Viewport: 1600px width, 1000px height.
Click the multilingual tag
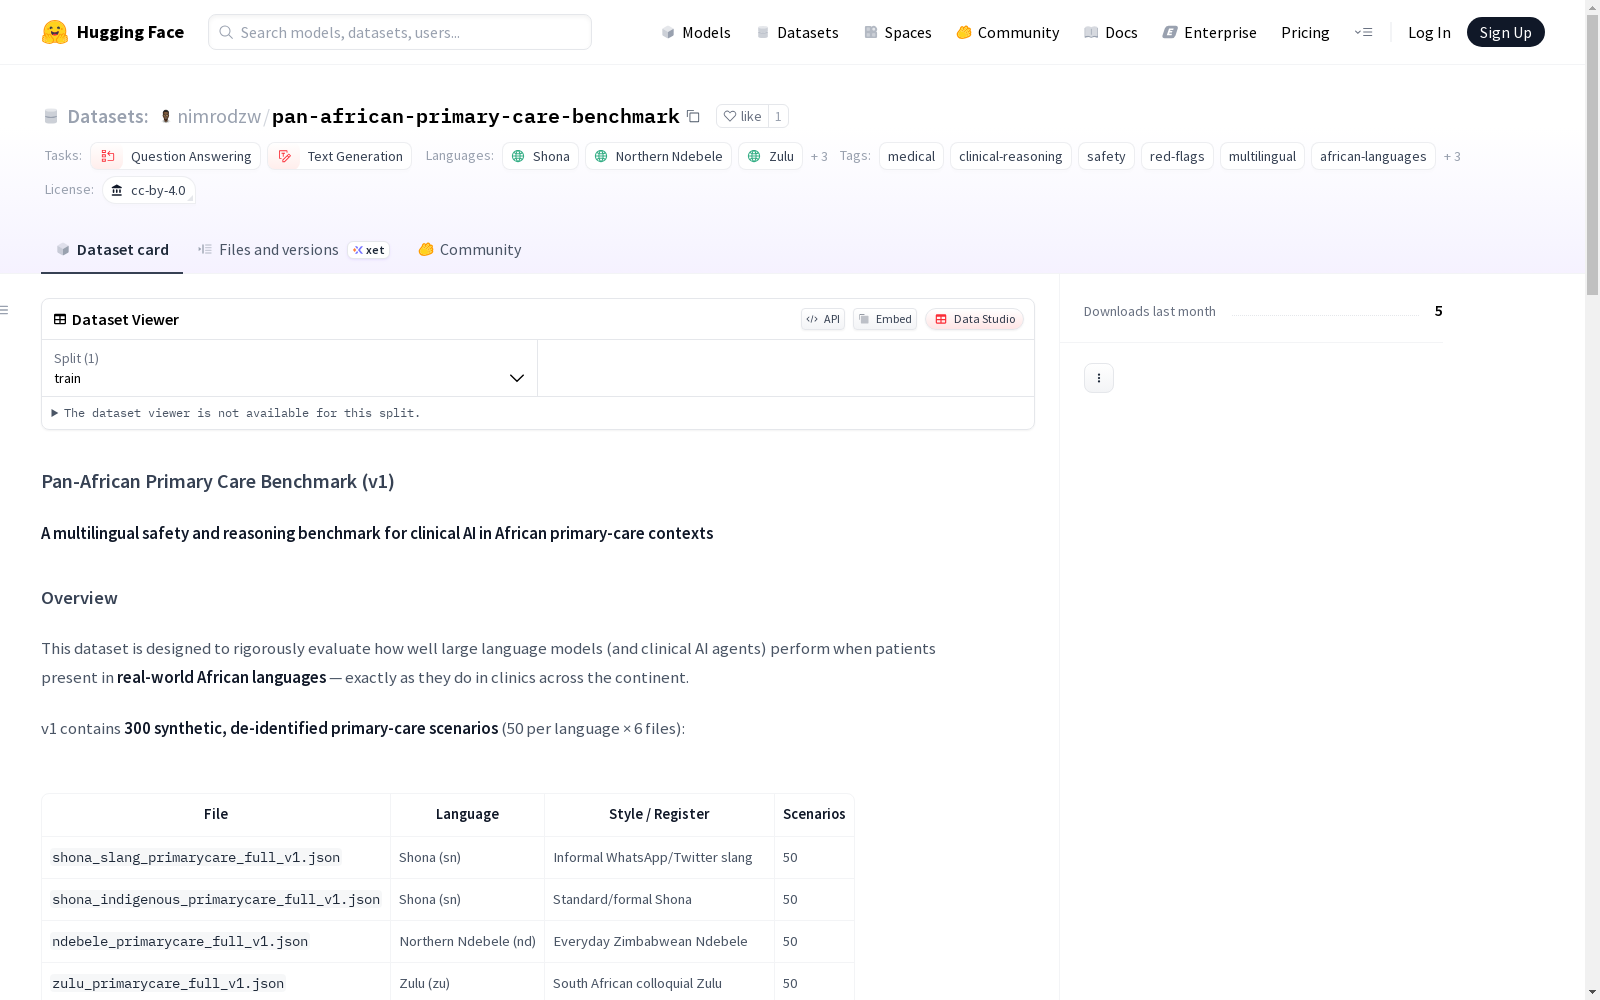pos(1262,156)
